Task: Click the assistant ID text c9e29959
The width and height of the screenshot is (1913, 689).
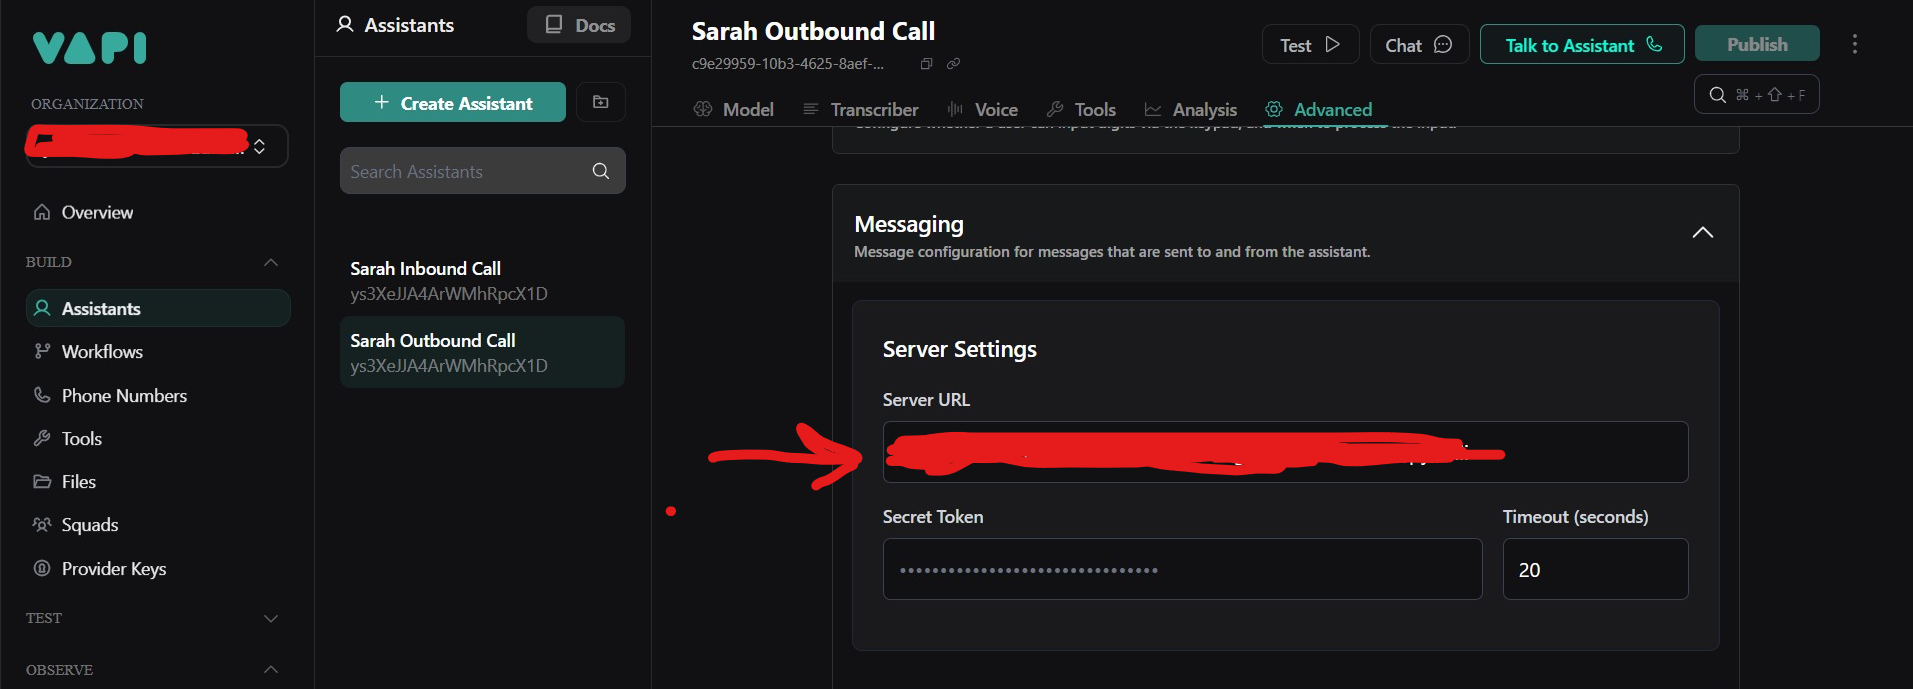Action: pos(788,64)
